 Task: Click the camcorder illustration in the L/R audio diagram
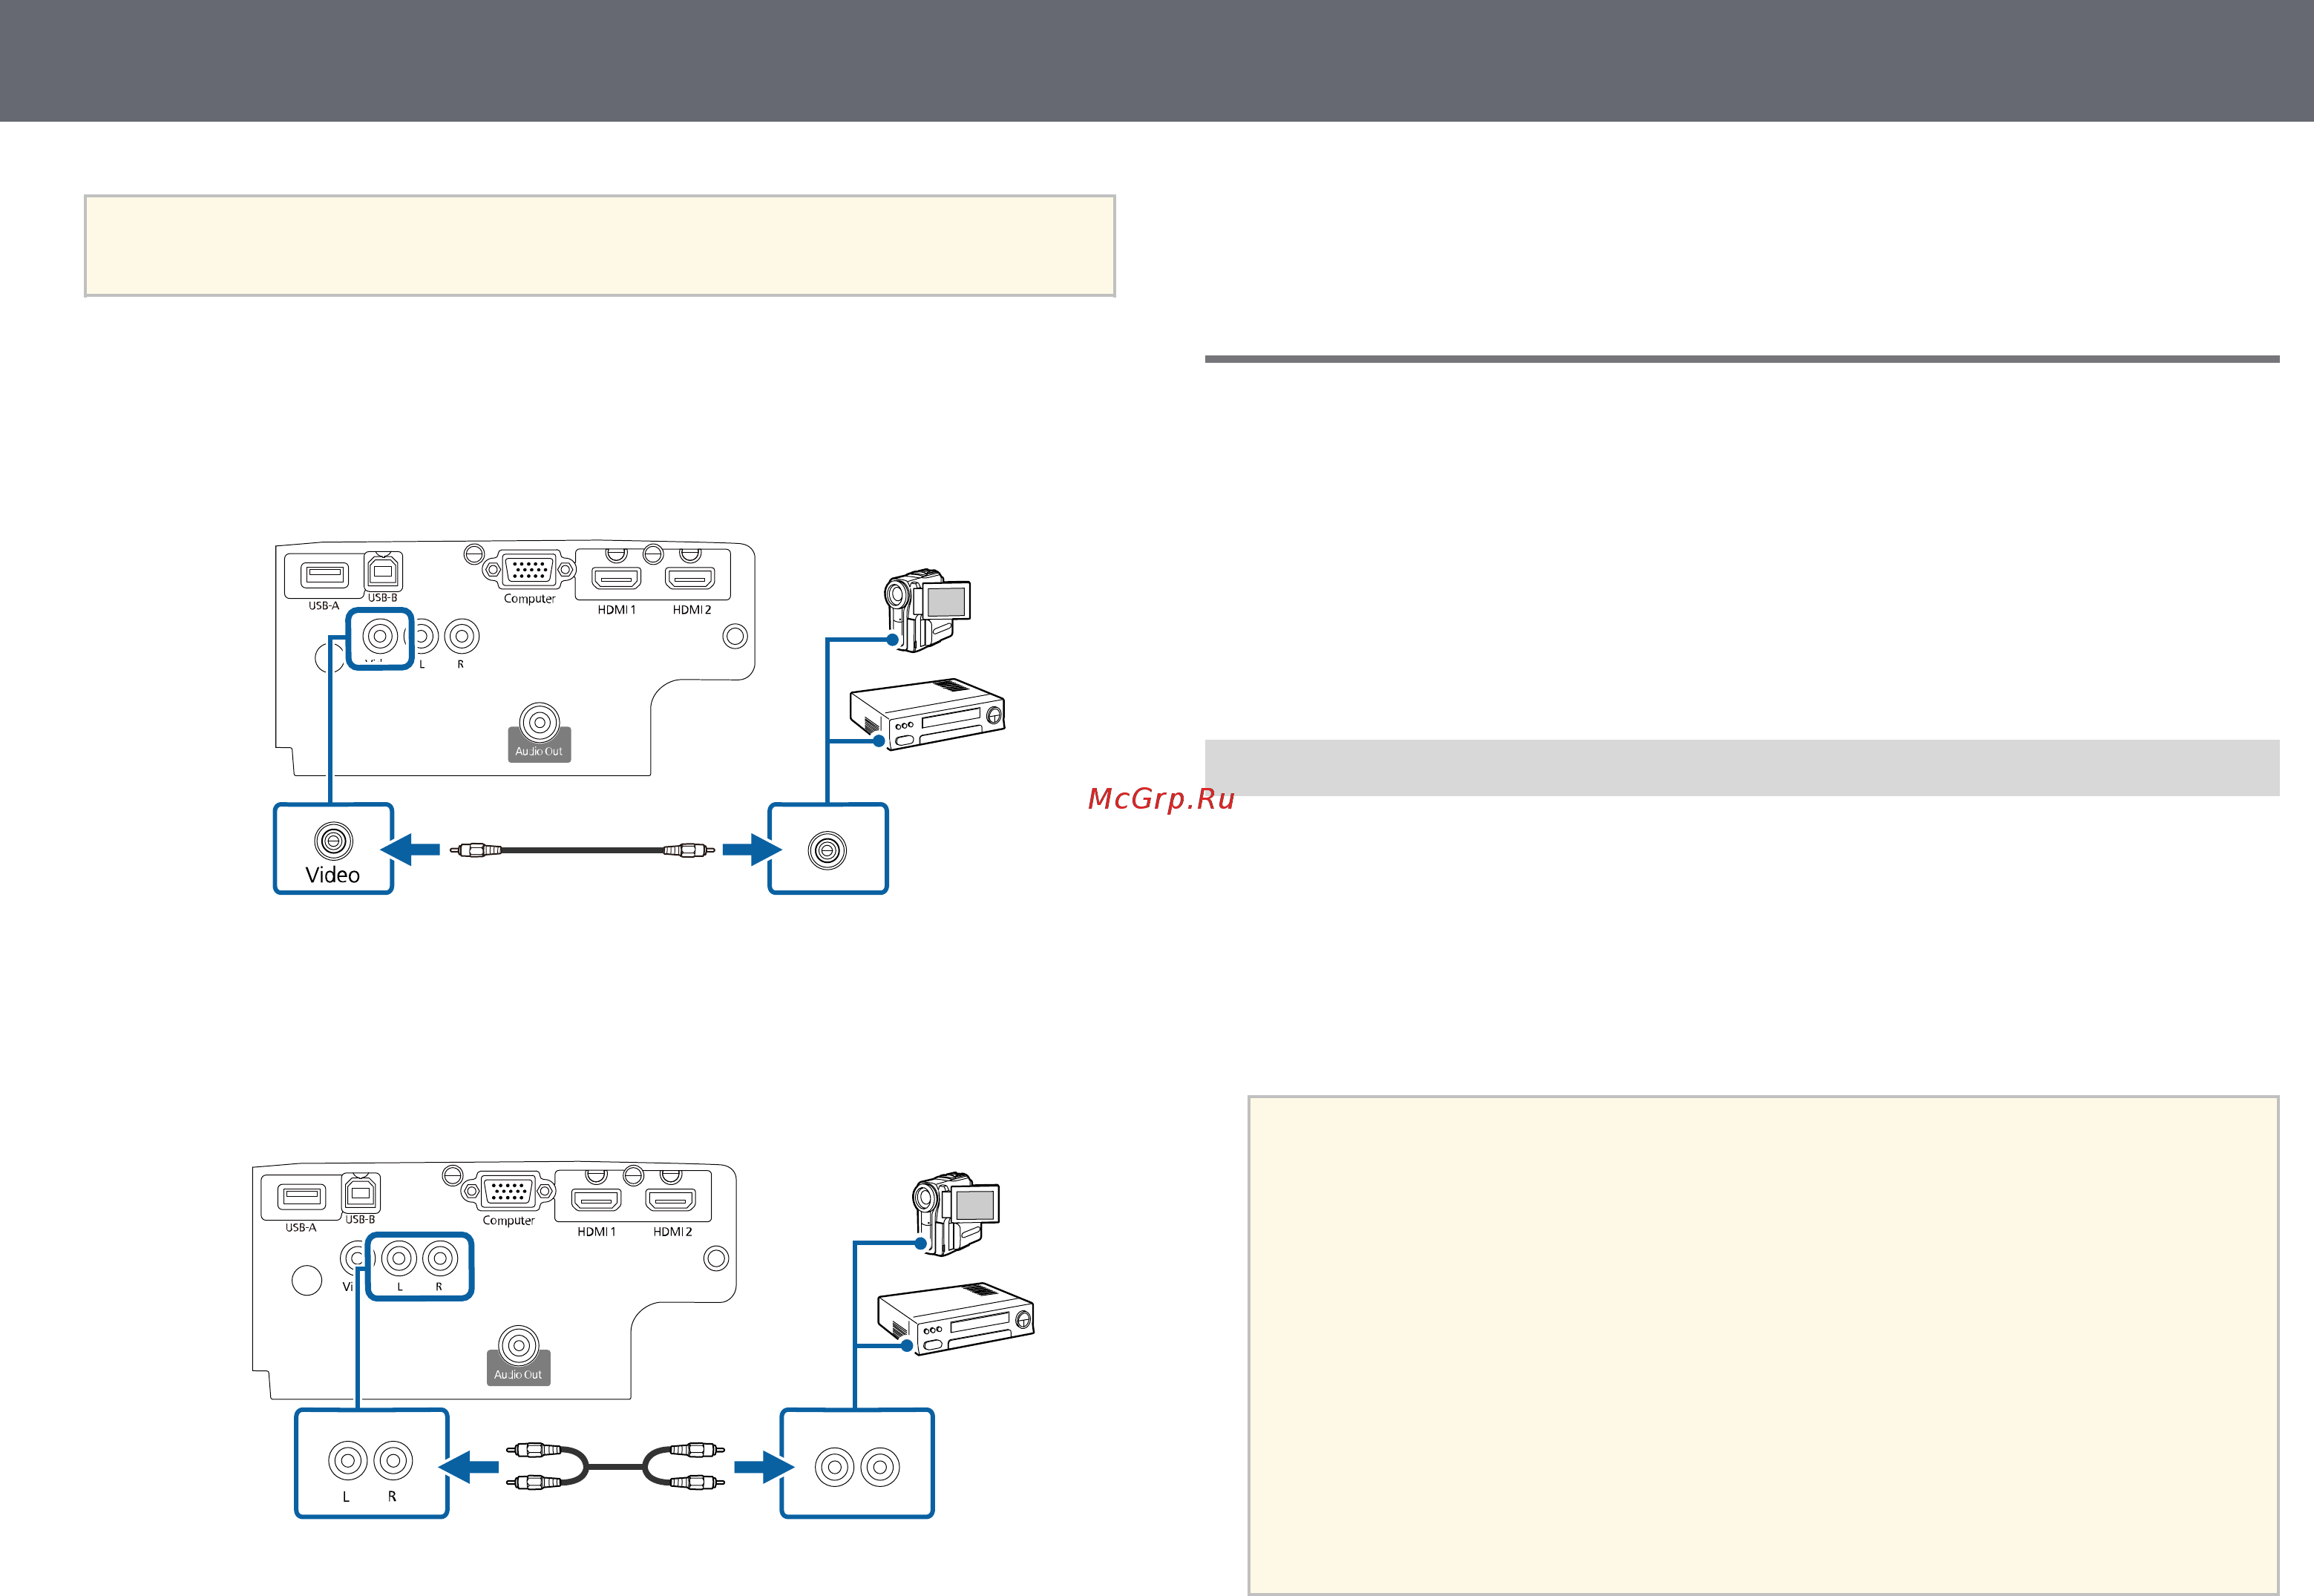[x=955, y=1213]
